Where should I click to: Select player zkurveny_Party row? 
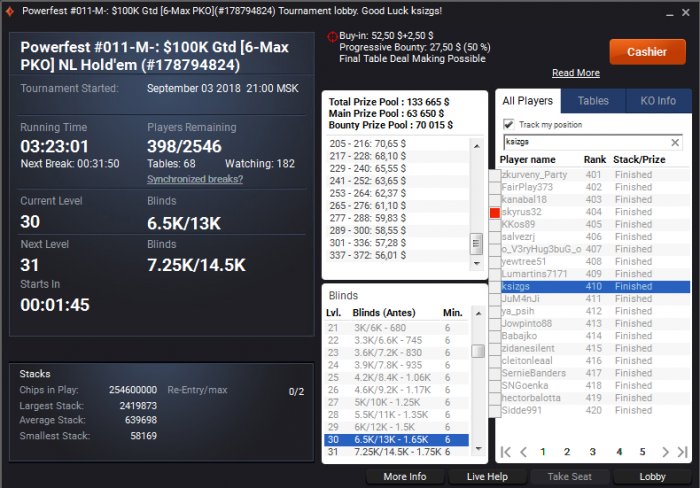tap(595, 175)
